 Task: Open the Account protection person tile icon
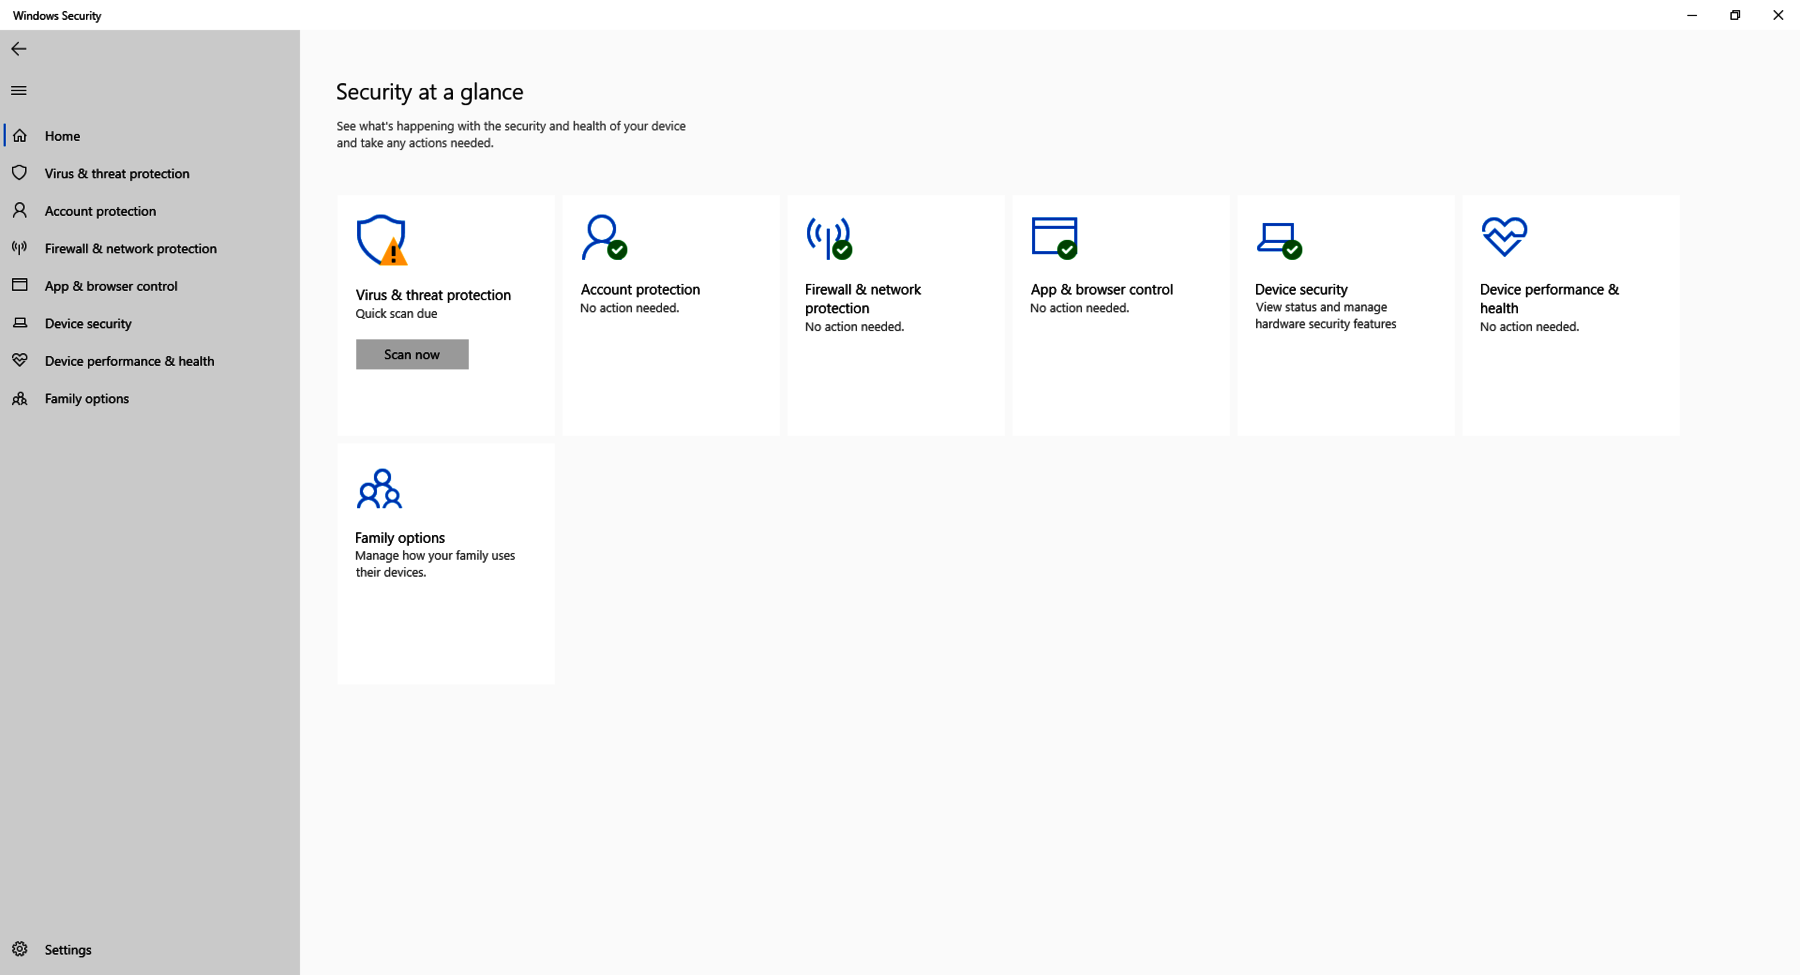click(x=603, y=238)
